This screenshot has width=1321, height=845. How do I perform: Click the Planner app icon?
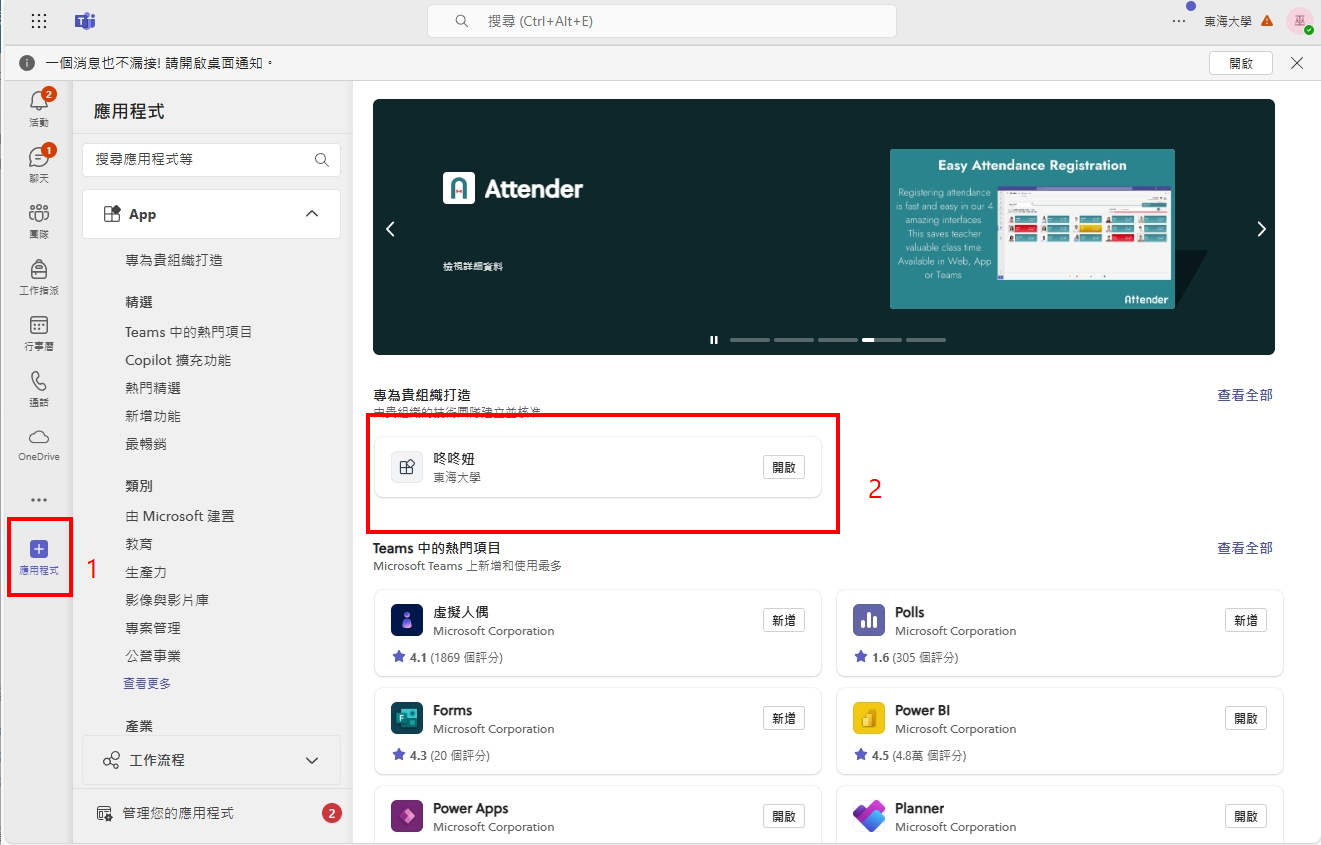[869, 816]
